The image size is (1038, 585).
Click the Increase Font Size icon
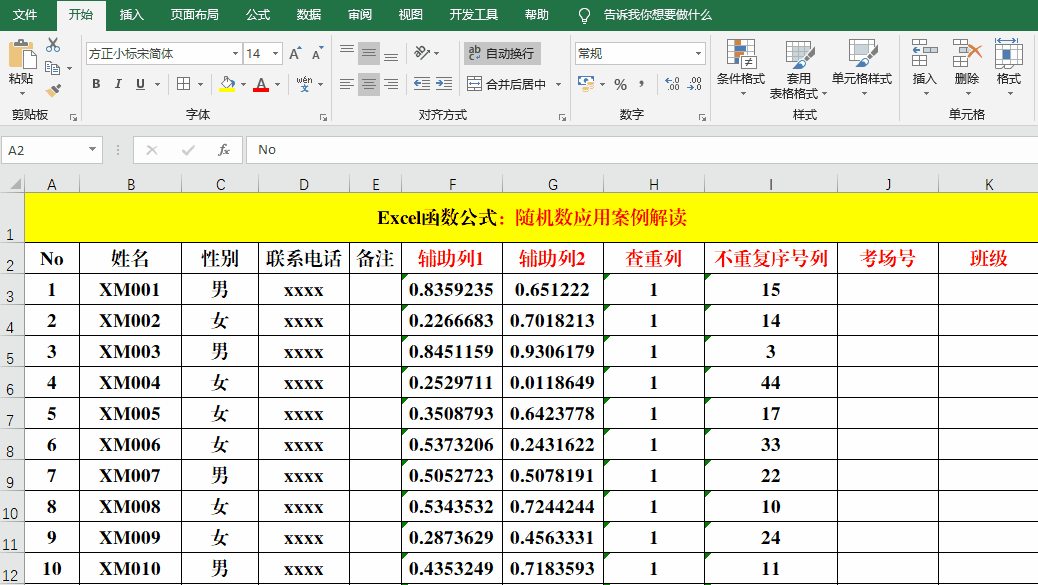pyautogui.click(x=295, y=54)
